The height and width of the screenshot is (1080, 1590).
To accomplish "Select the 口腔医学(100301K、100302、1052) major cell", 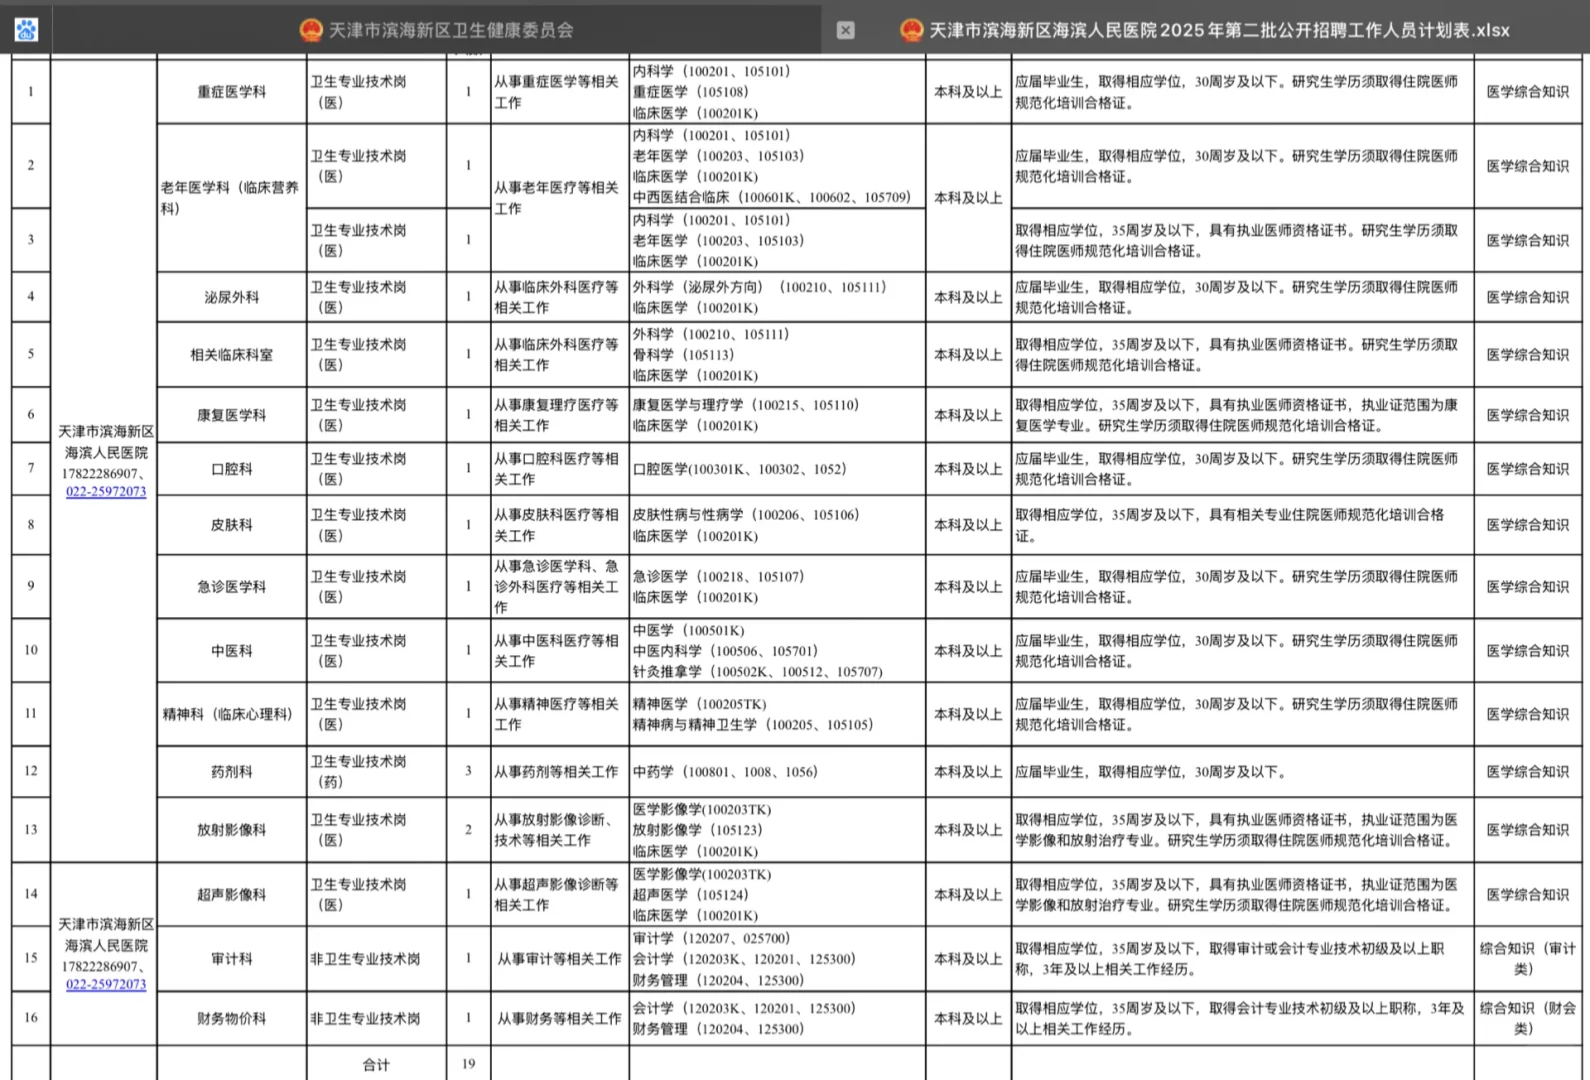I will coord(777,469).
